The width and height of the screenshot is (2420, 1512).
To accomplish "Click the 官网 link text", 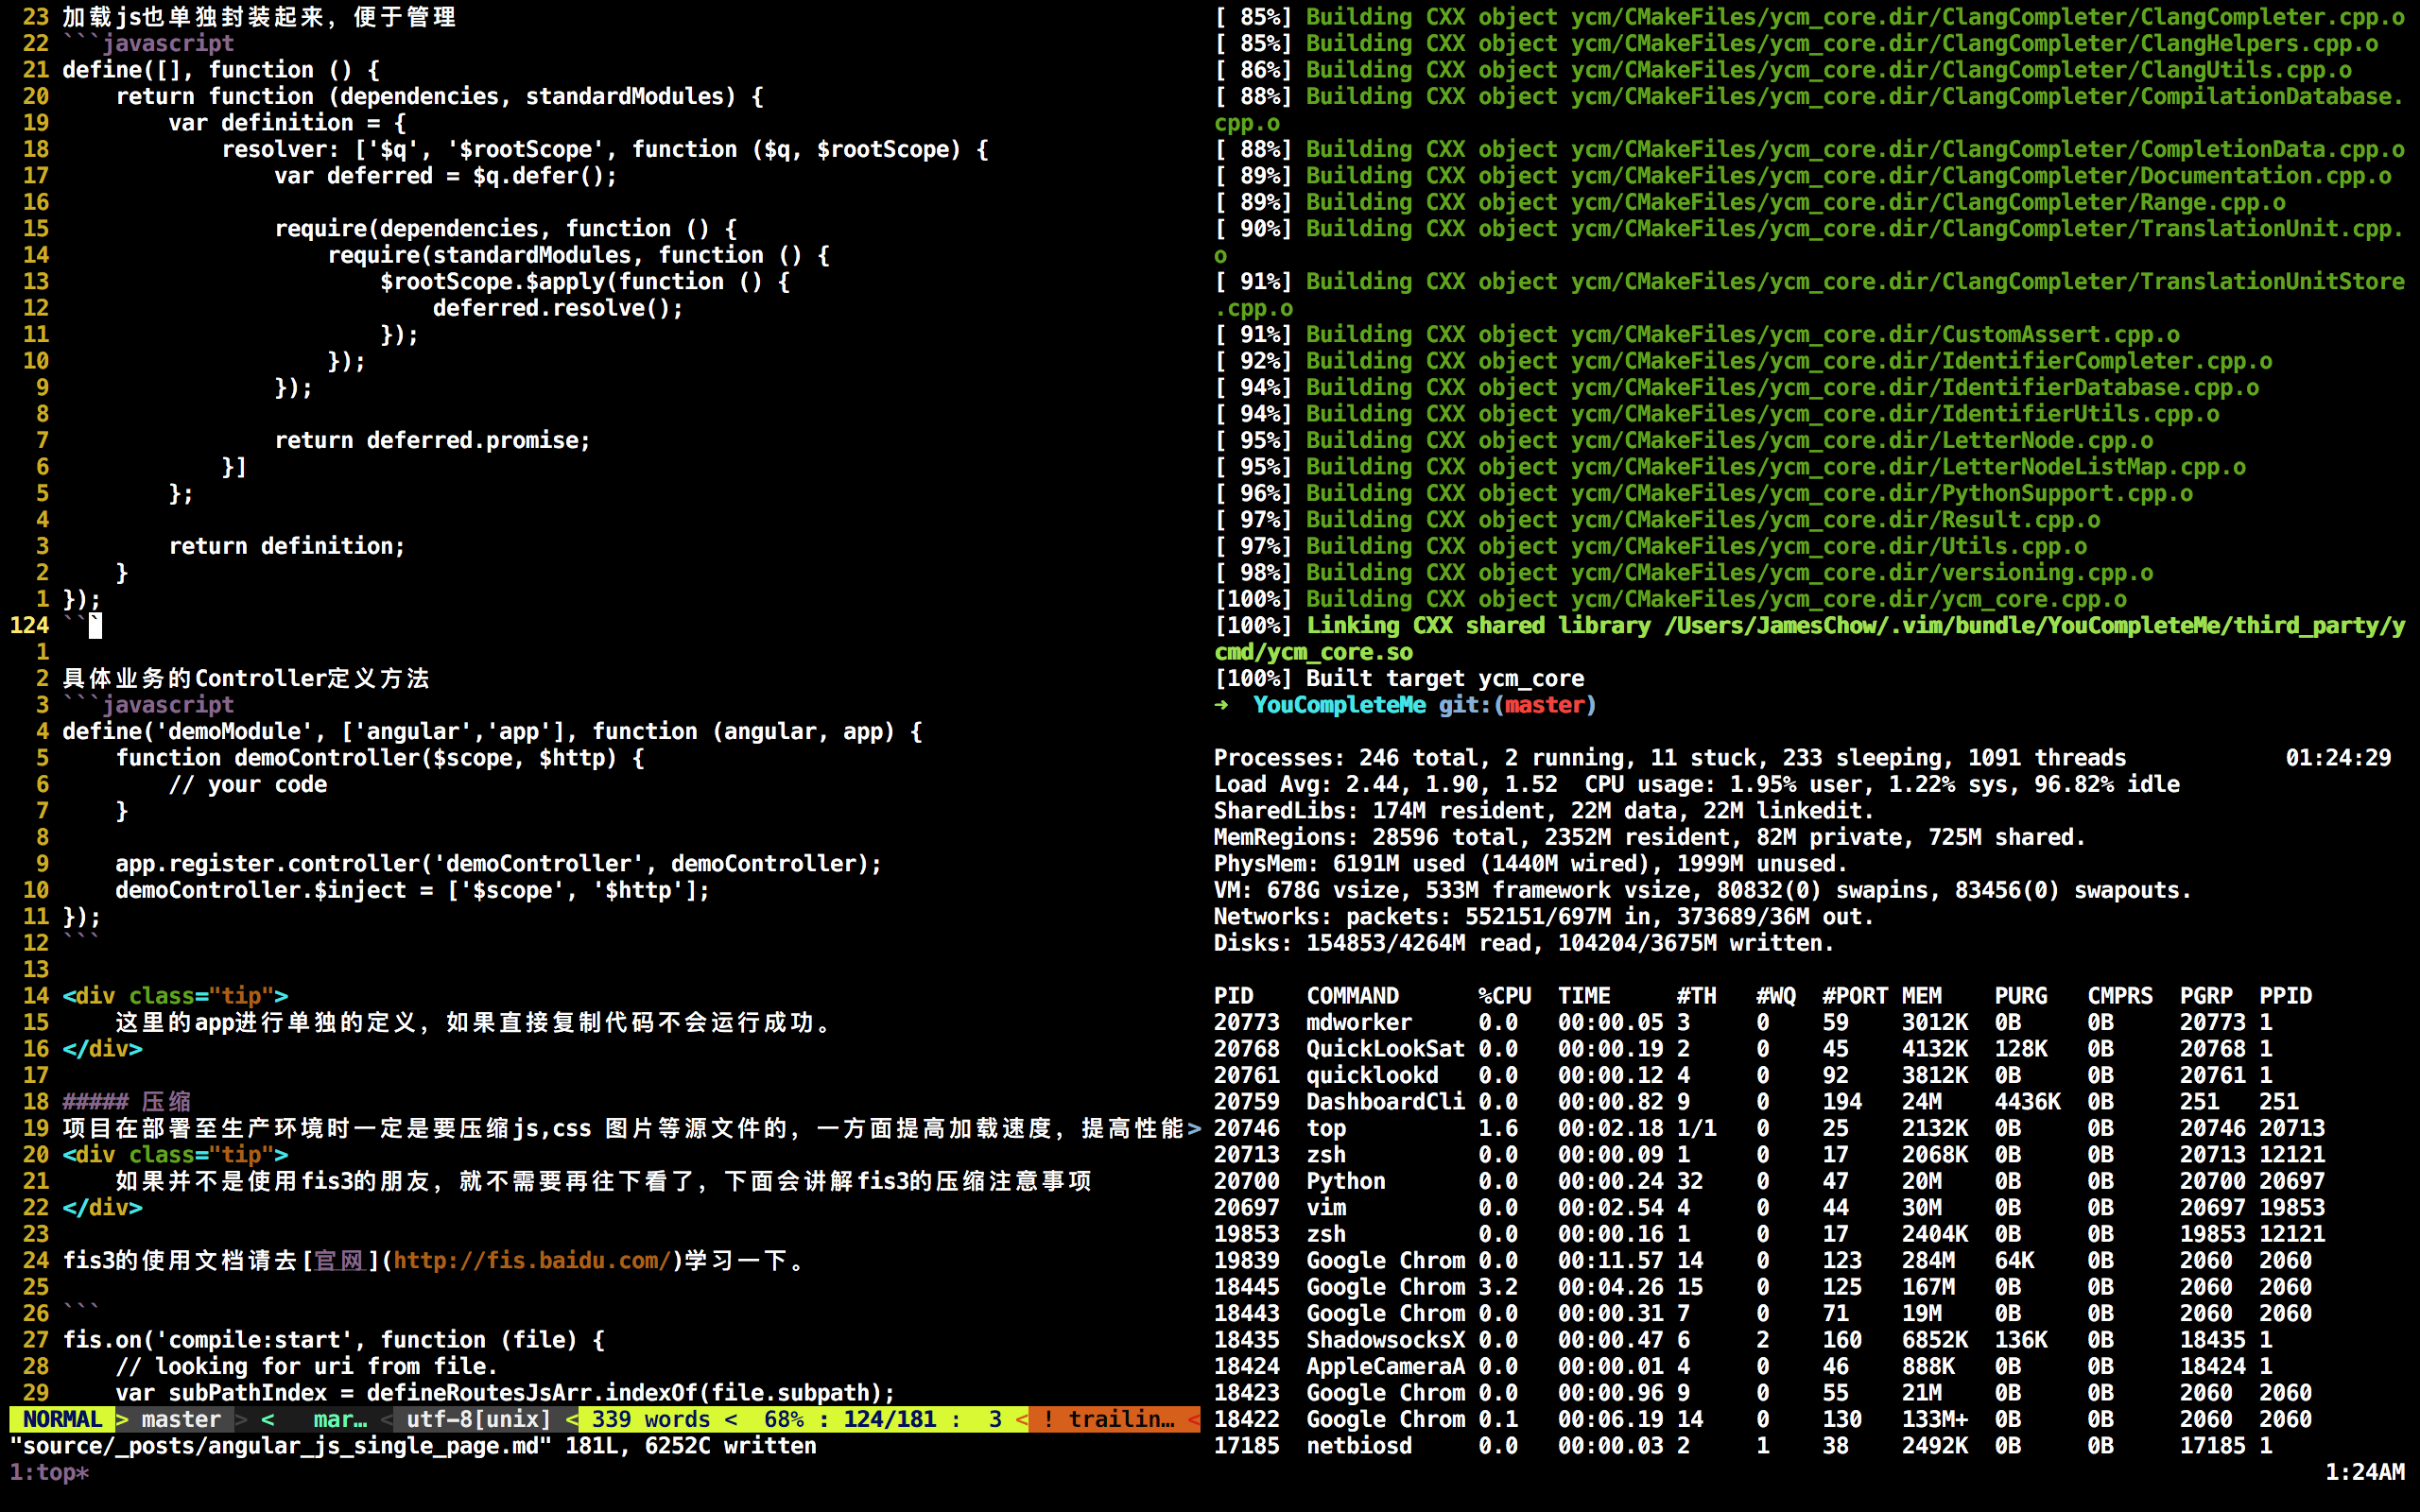I will click(339, 1260).
